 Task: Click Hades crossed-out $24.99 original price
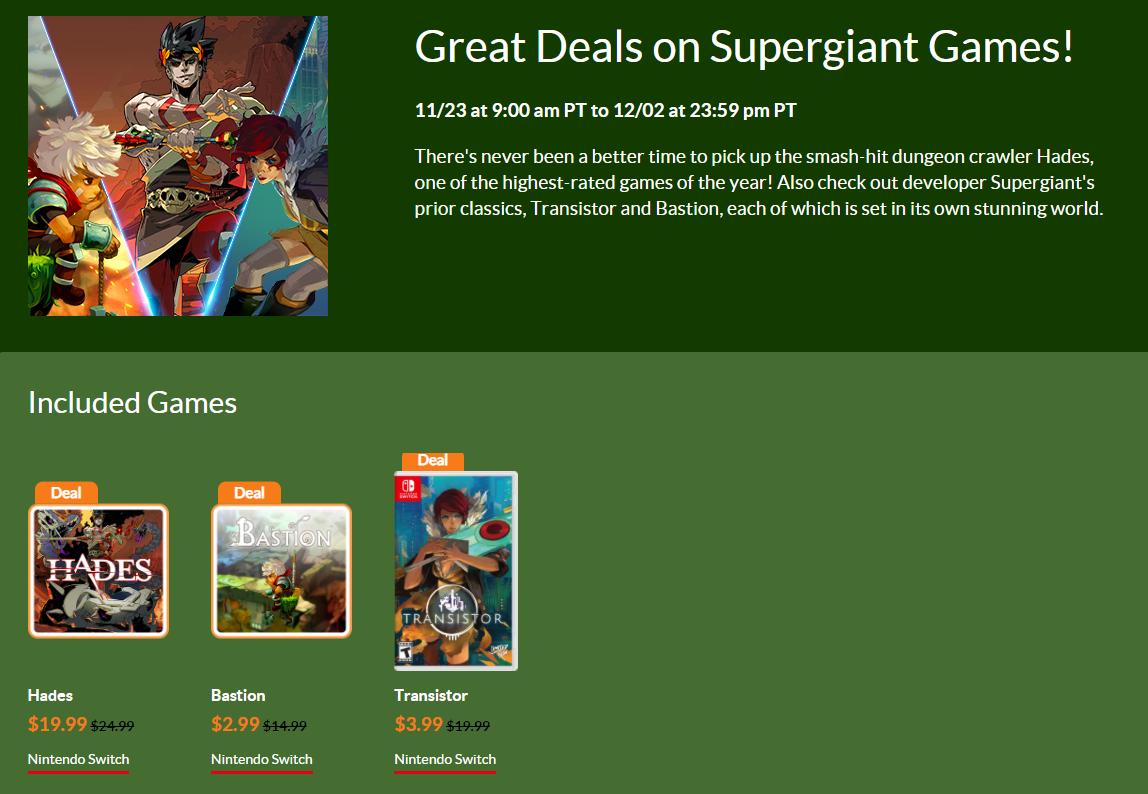click(x=112, y=726)
